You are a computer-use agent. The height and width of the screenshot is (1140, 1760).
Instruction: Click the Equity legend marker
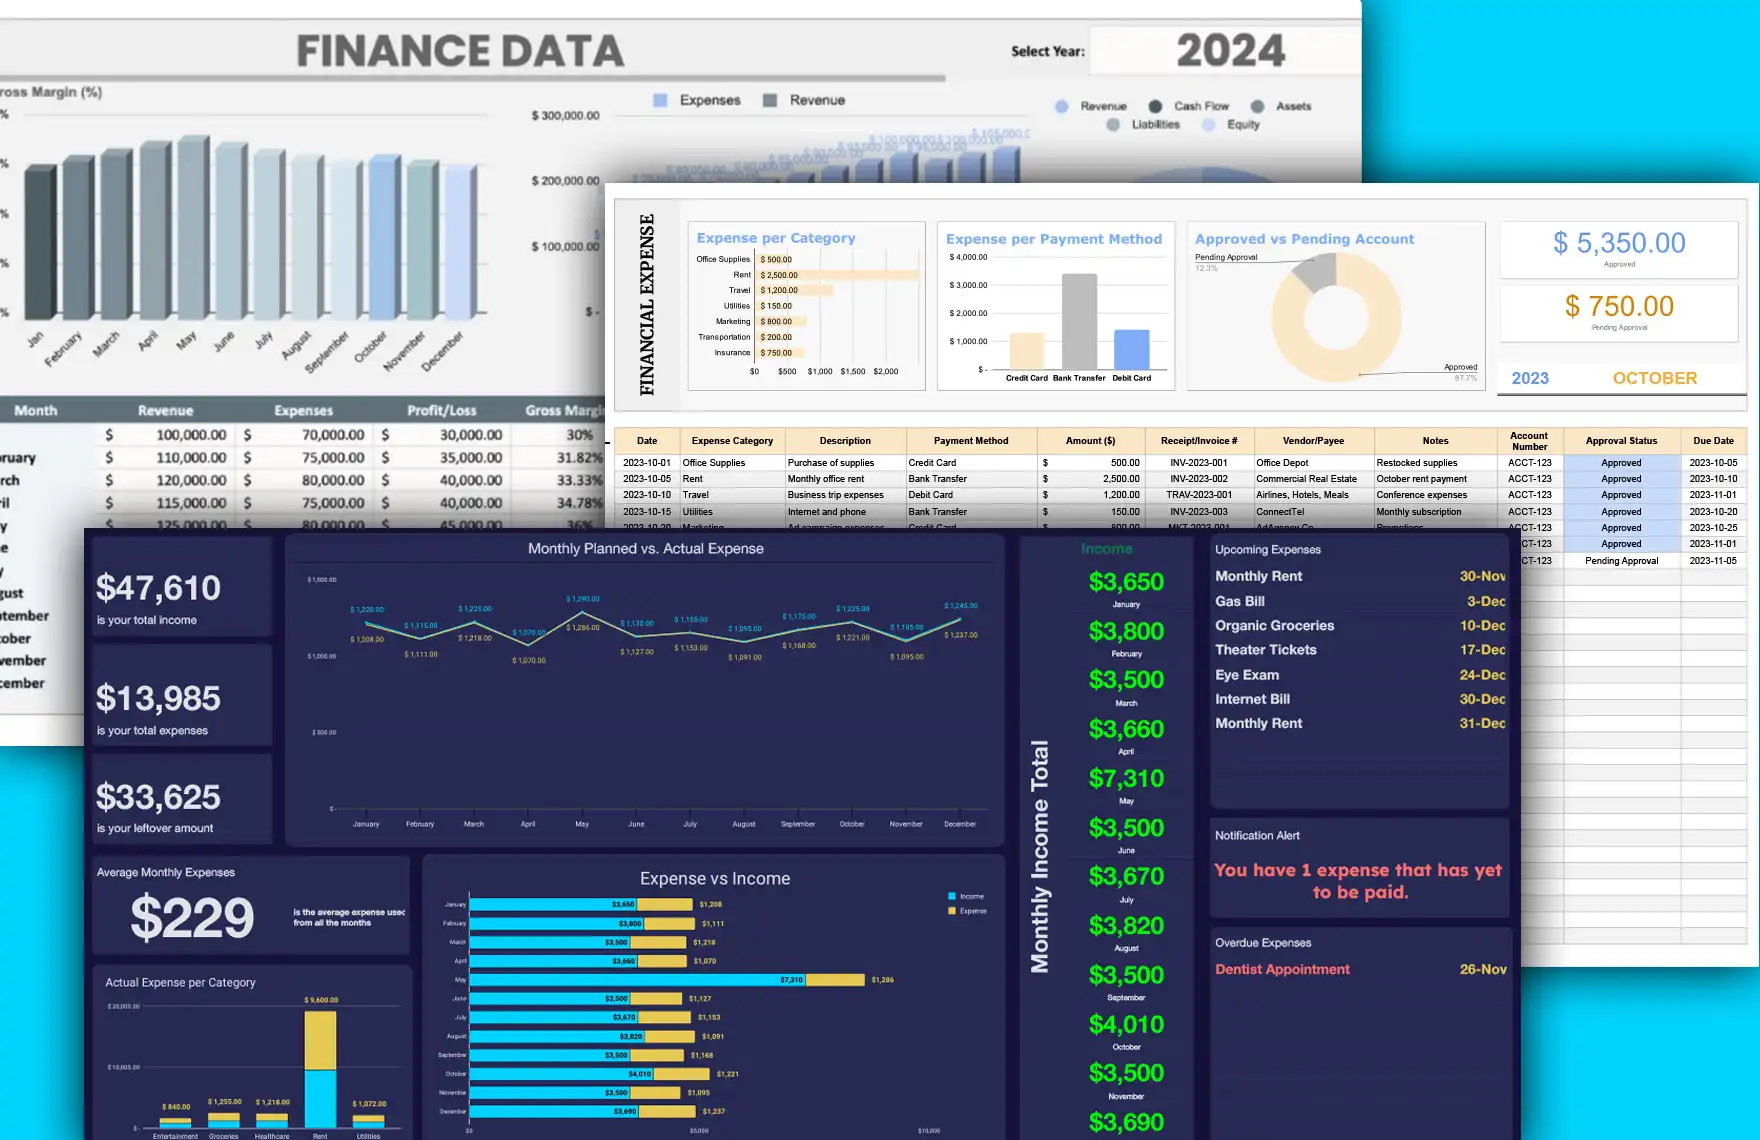click(1207, 124)
